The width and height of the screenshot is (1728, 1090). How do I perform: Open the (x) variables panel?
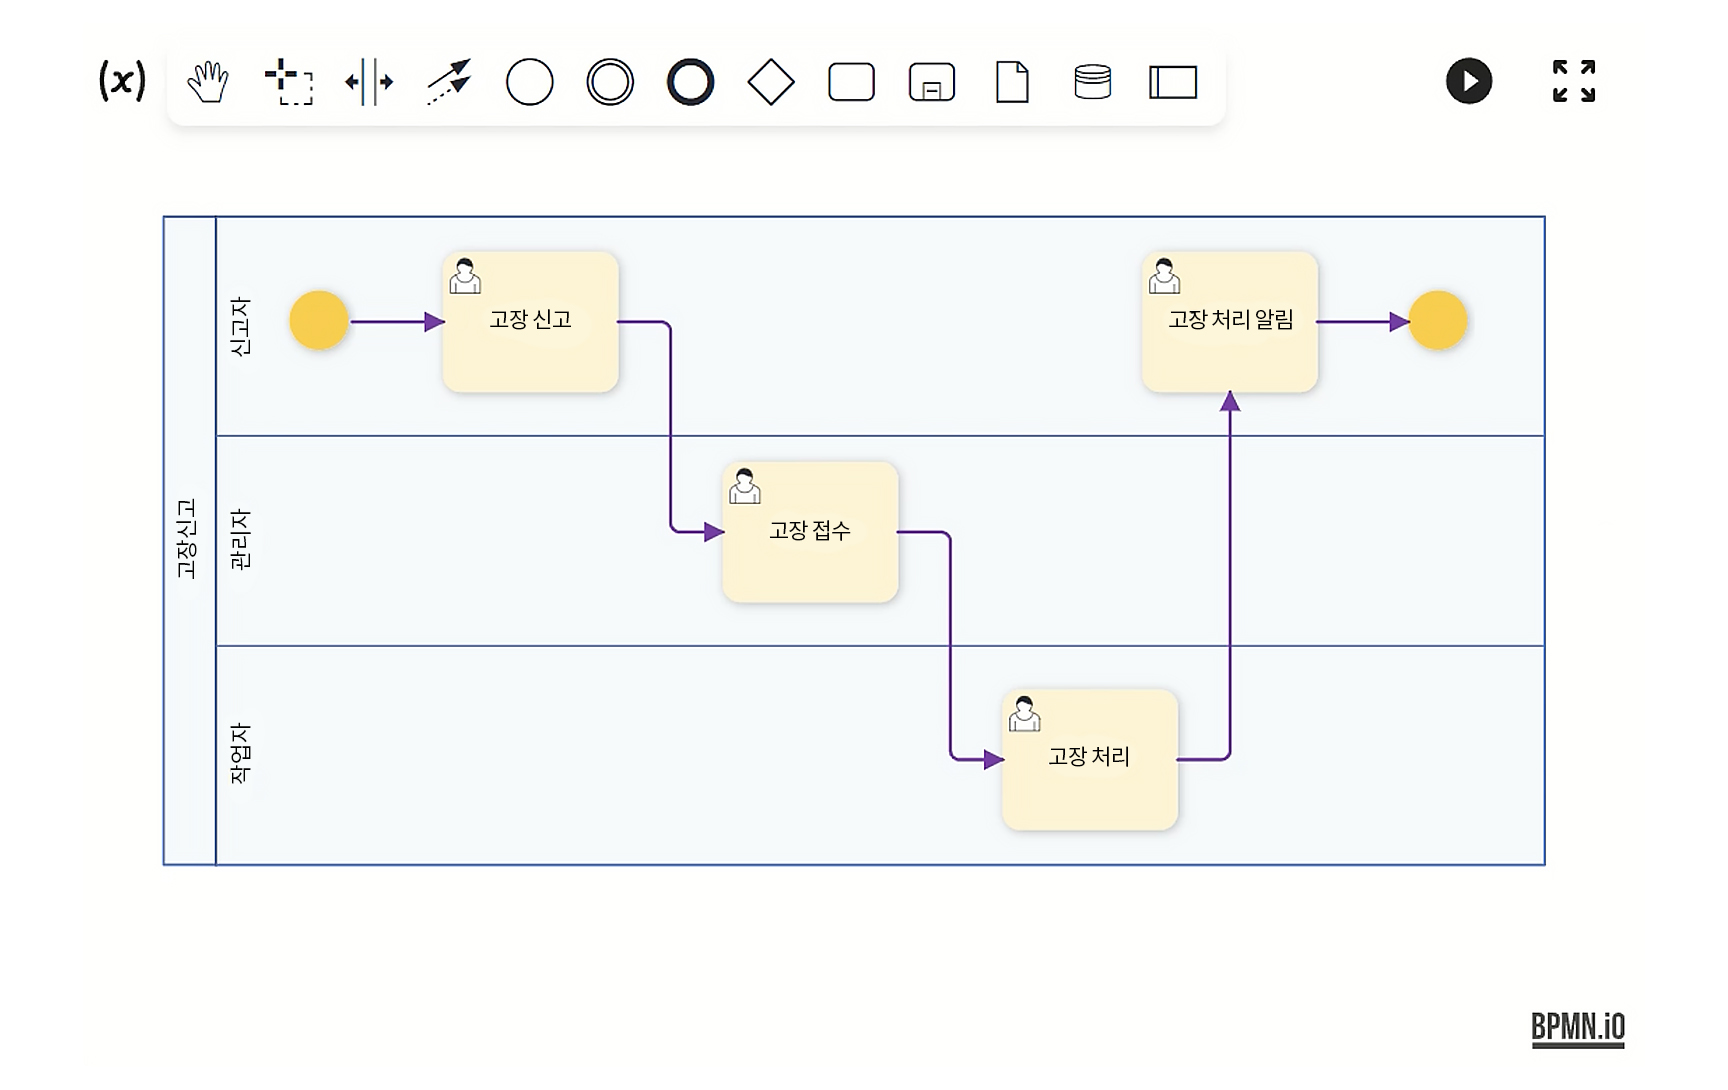122,81
